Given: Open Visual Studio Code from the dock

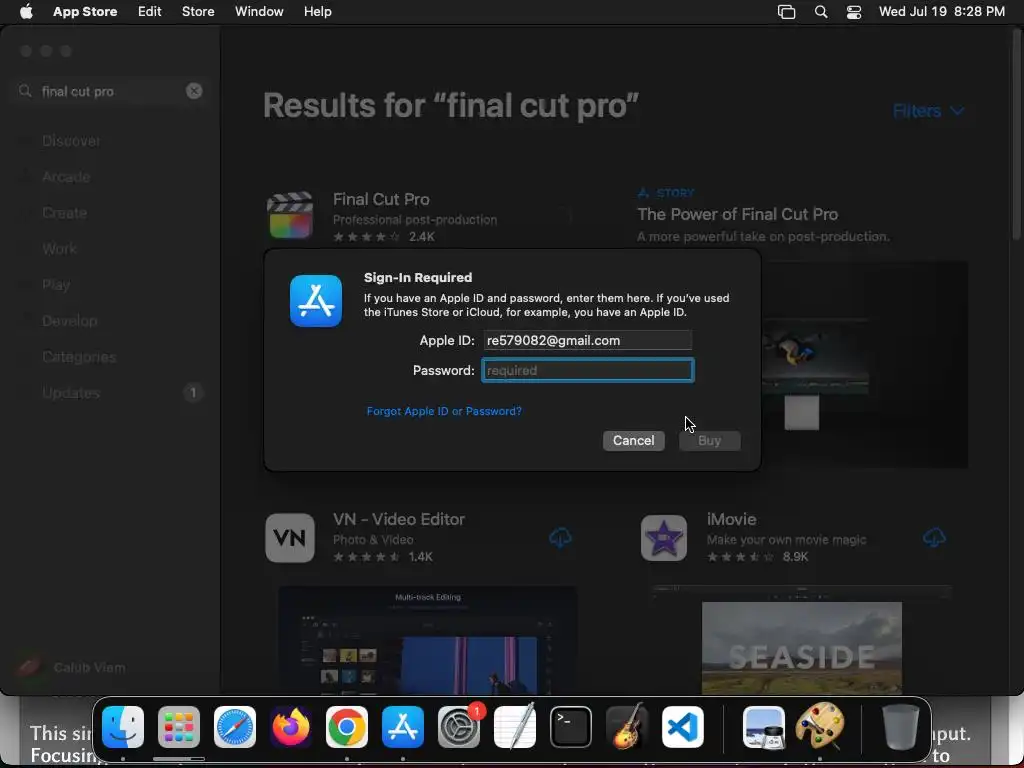Looking at the screenshot, I should click(683, 727).
